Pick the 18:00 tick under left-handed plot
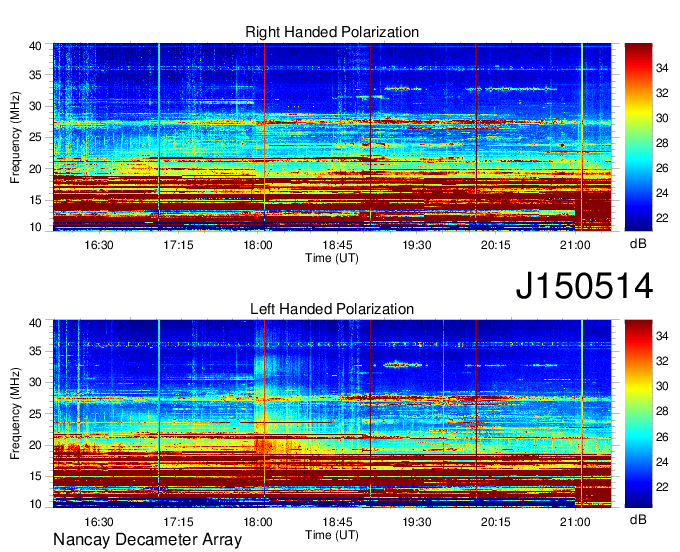The width and height of the screenshot is (680, 552). pyautogui.click(x=258, y=522)
